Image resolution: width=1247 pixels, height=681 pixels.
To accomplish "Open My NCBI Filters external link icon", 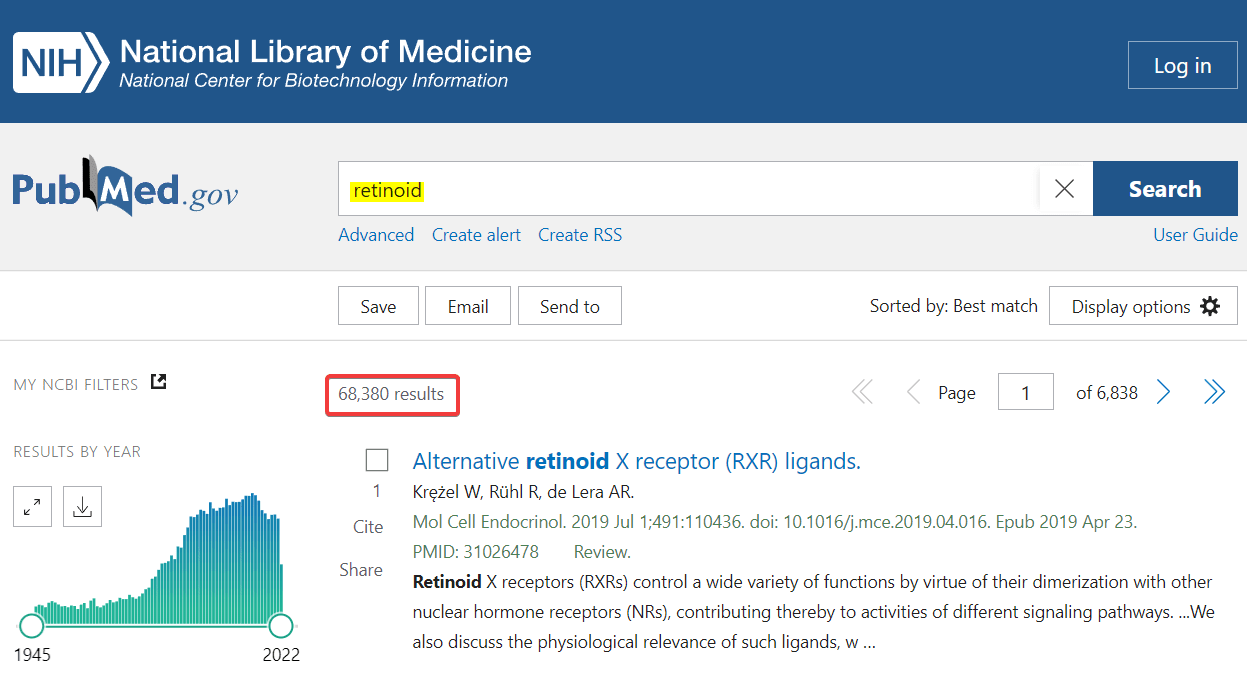I will pos(158,382).
